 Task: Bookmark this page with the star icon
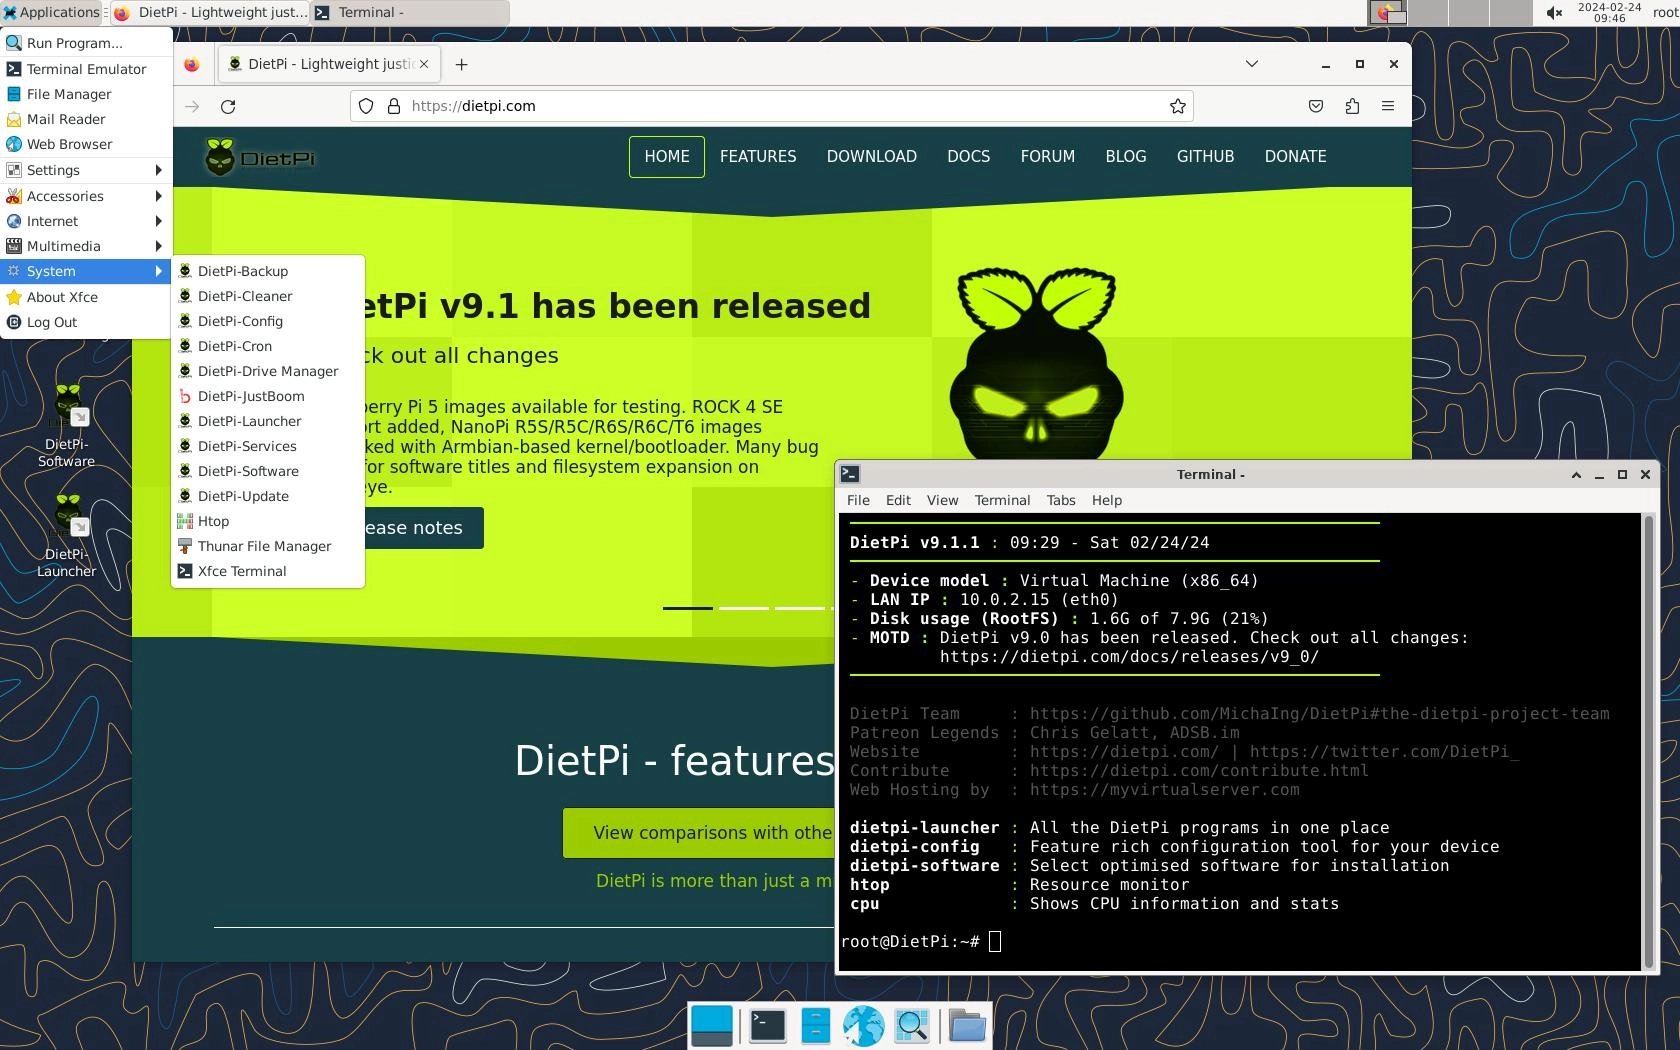coord(1178,106)
